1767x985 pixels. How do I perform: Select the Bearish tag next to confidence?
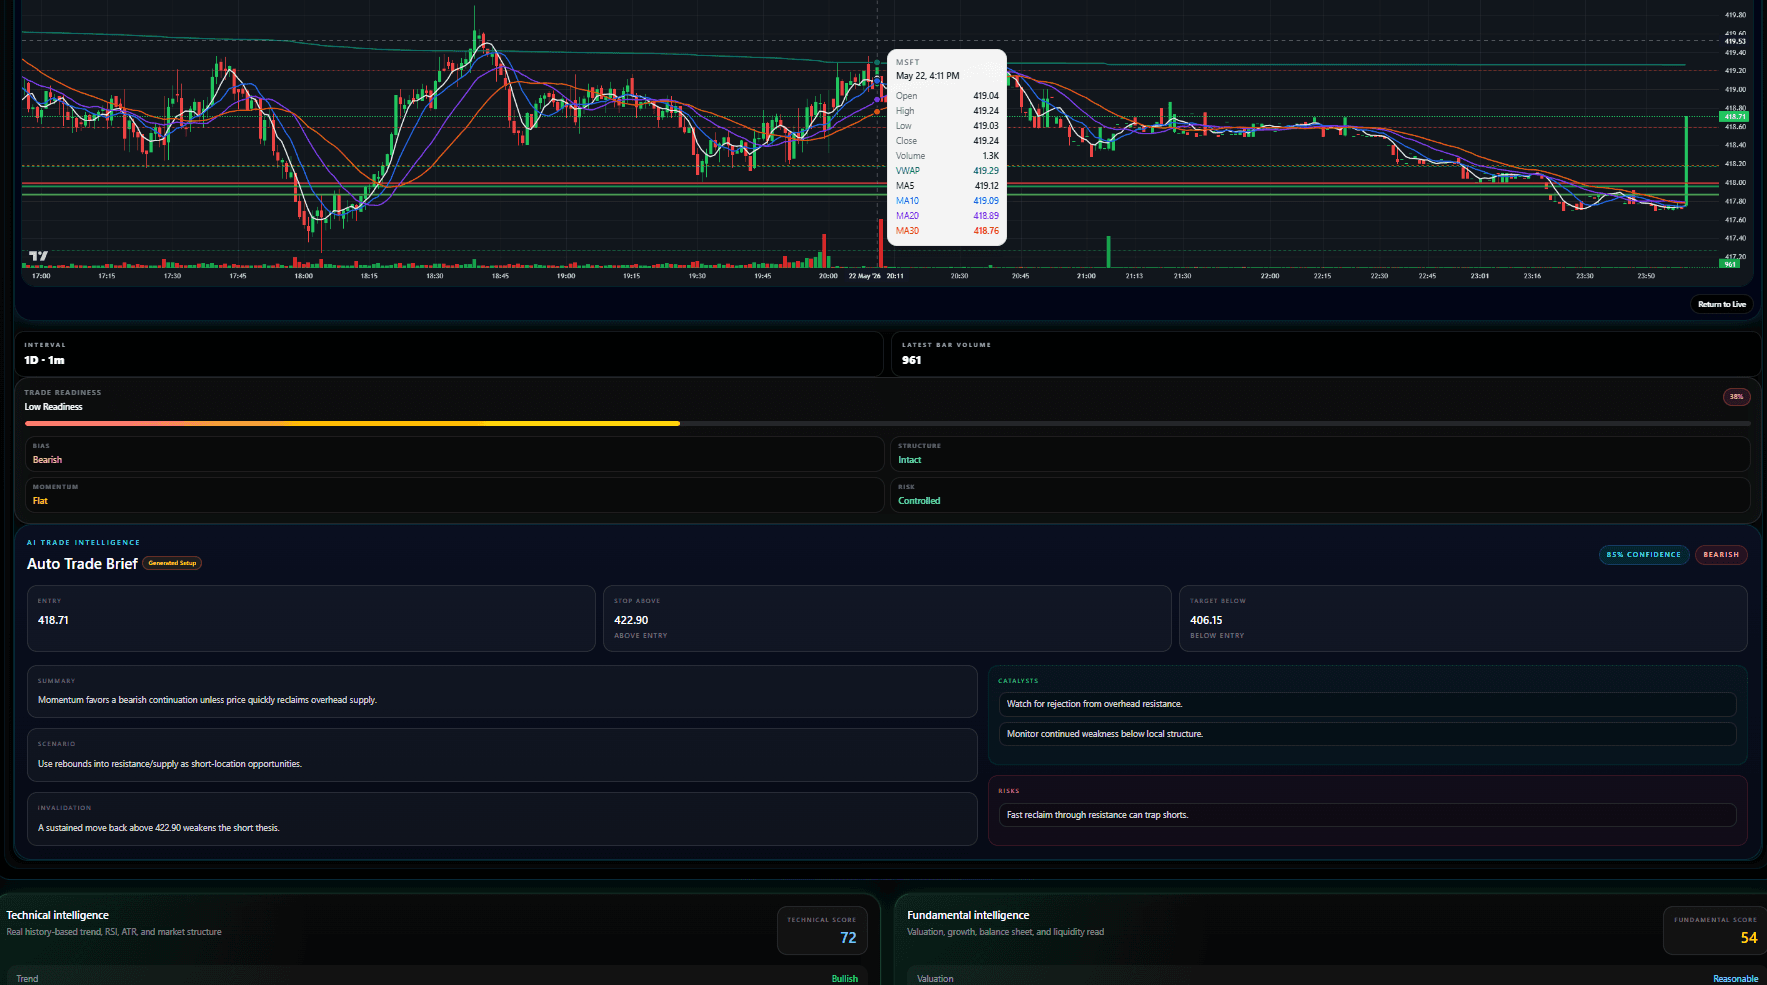[x=1720, y=554]
